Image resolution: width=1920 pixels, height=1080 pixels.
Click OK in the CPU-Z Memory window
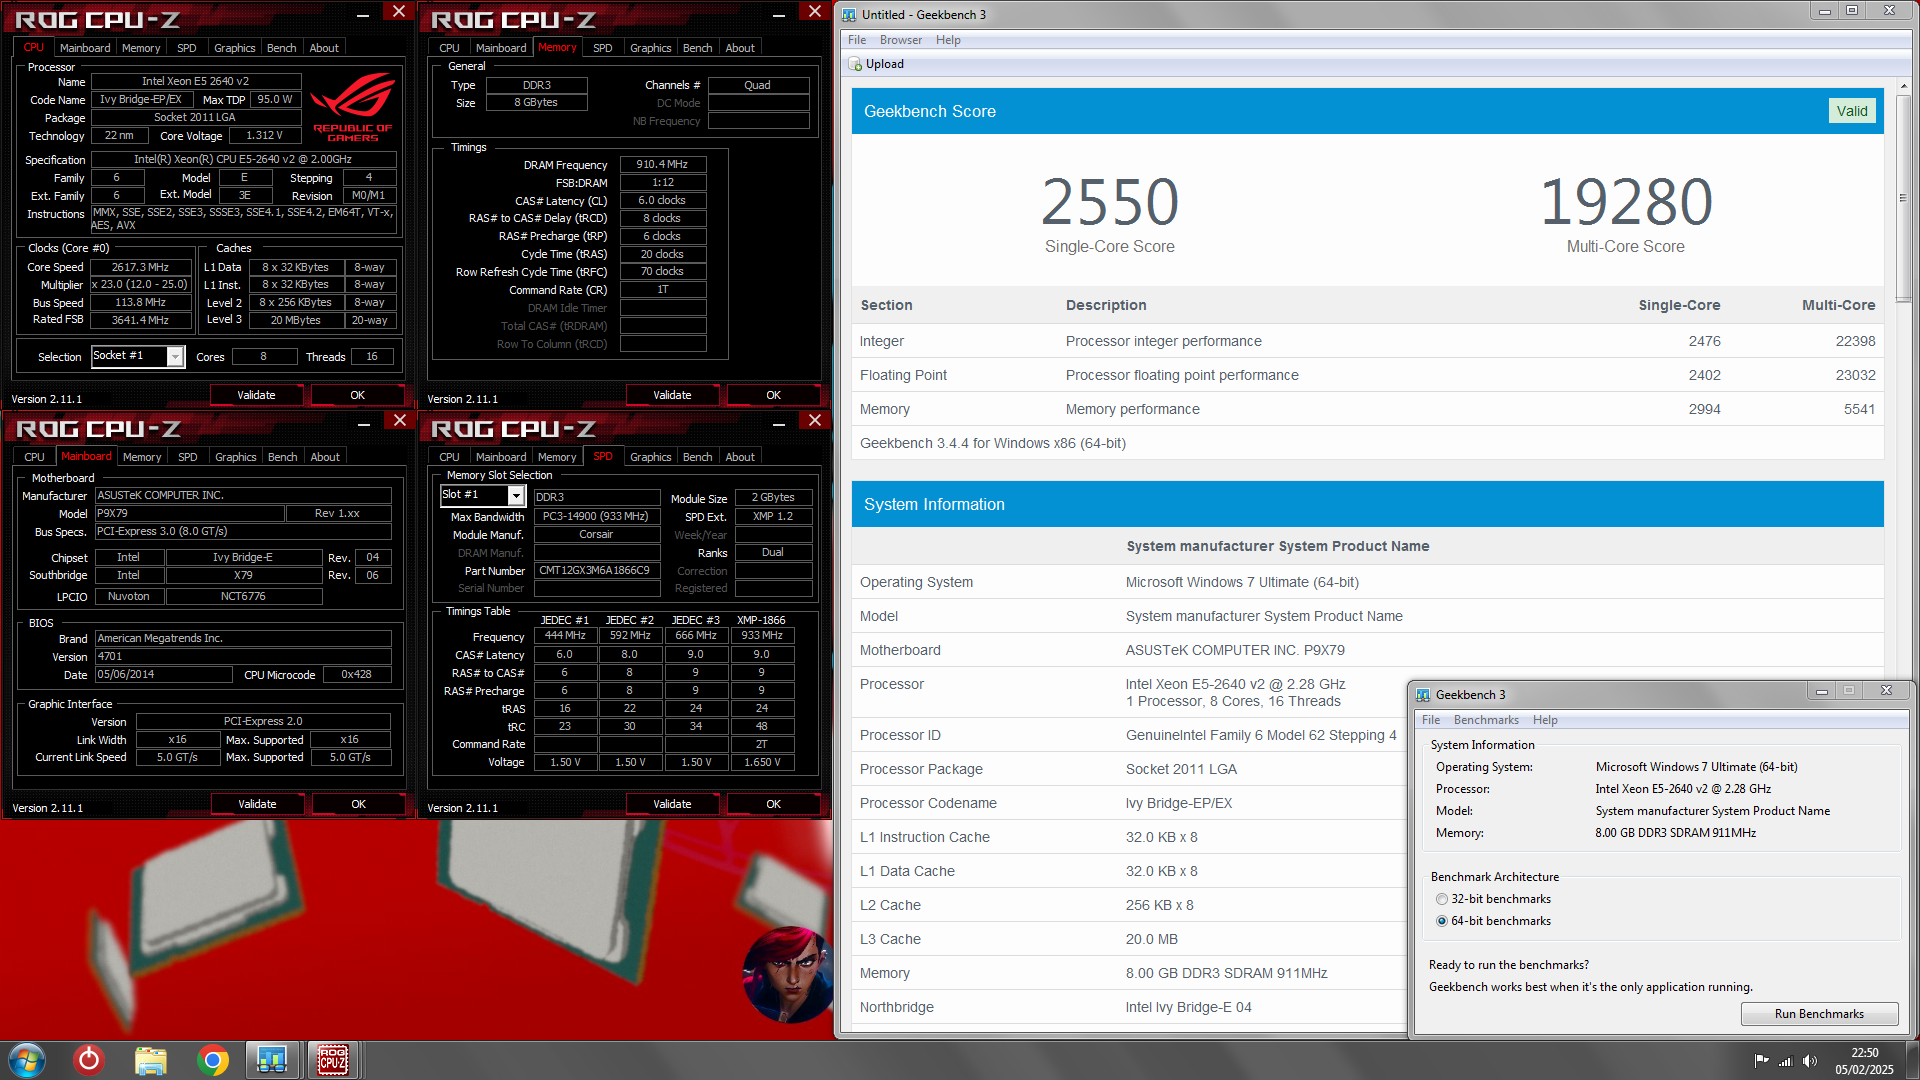[773, 395]
